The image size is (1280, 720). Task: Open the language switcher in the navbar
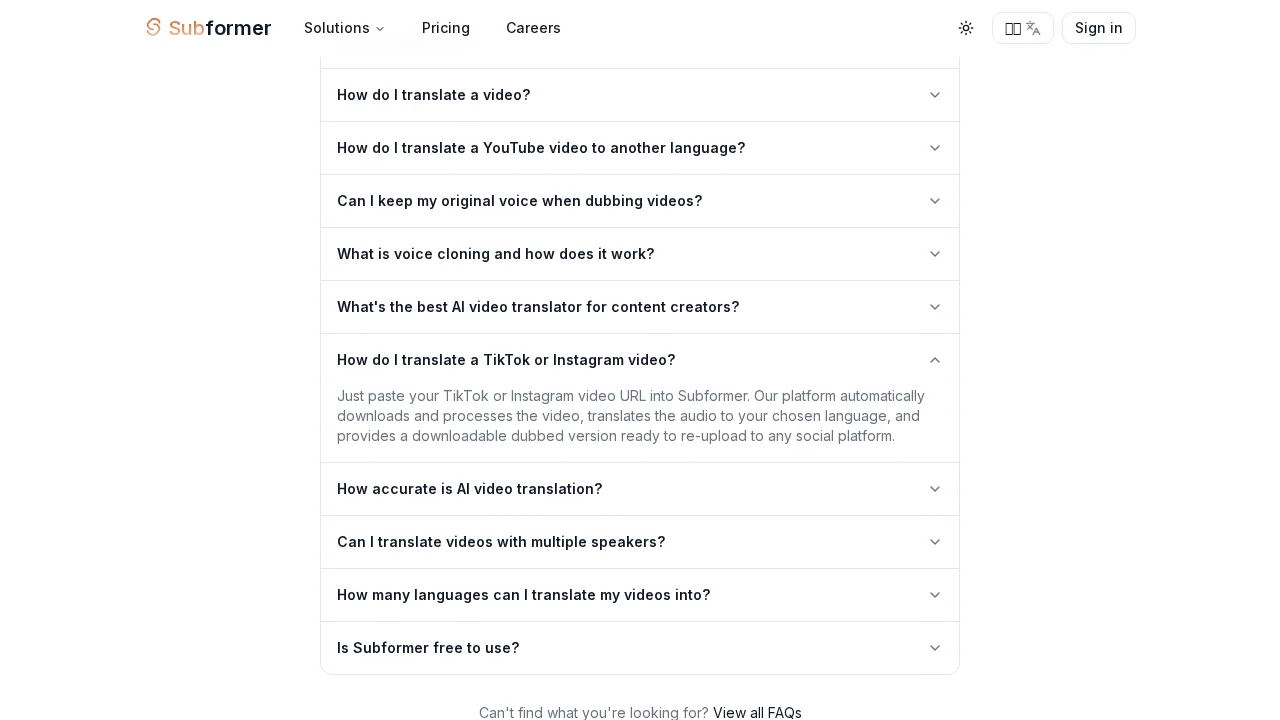click(1022, 28)
